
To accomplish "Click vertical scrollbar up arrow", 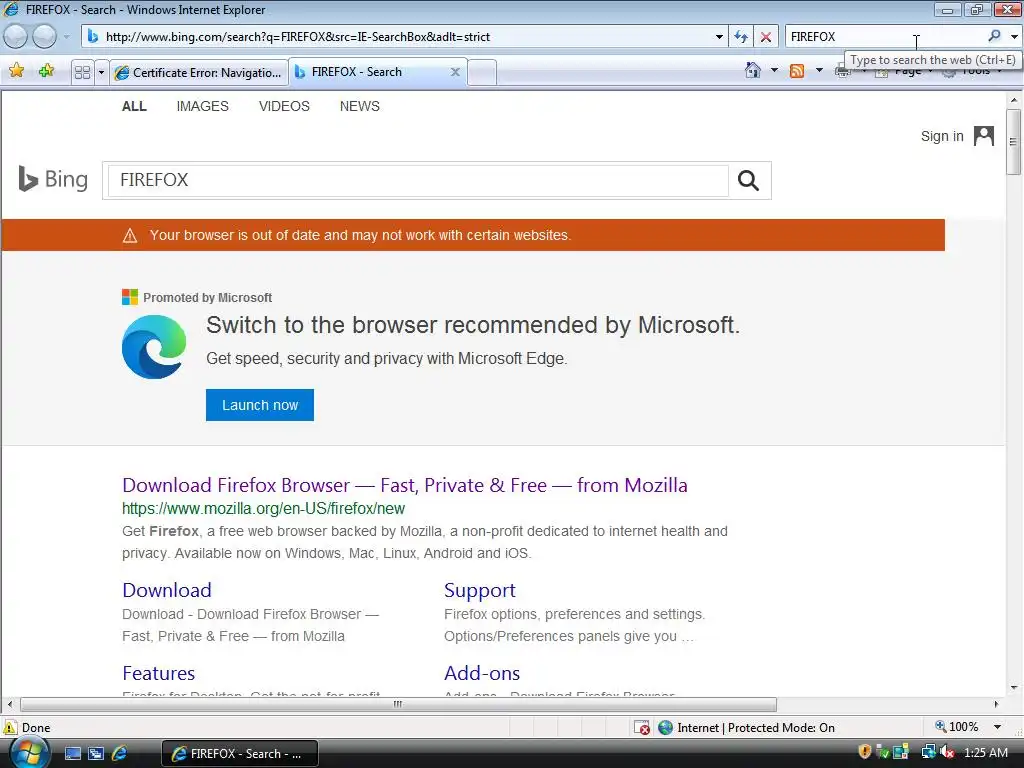I will click(x=1014, y=100).
